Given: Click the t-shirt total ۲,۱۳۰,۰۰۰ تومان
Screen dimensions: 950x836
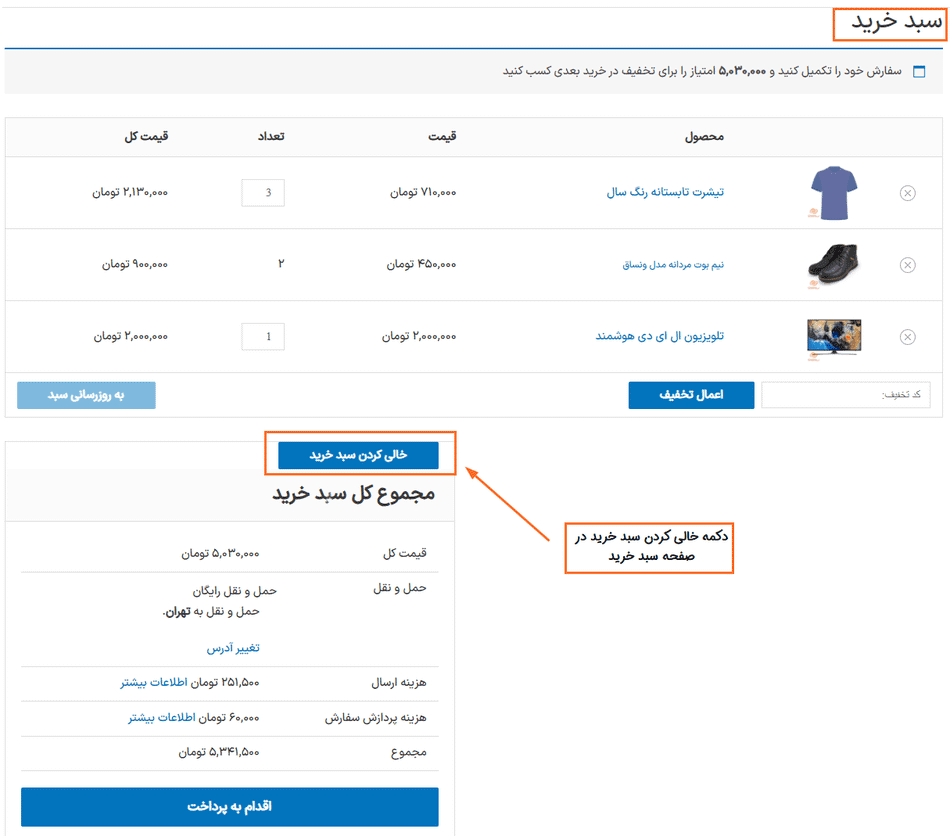Looking at the screenshot, I should tap(130, 192).
